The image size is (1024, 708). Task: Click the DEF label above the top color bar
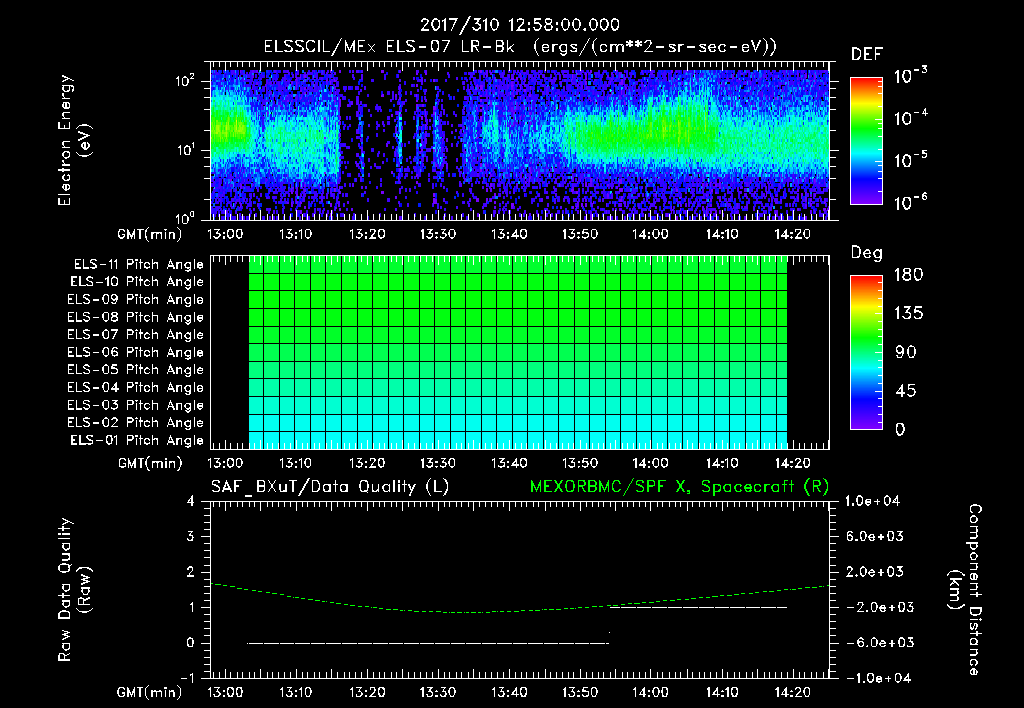(867, 54)
